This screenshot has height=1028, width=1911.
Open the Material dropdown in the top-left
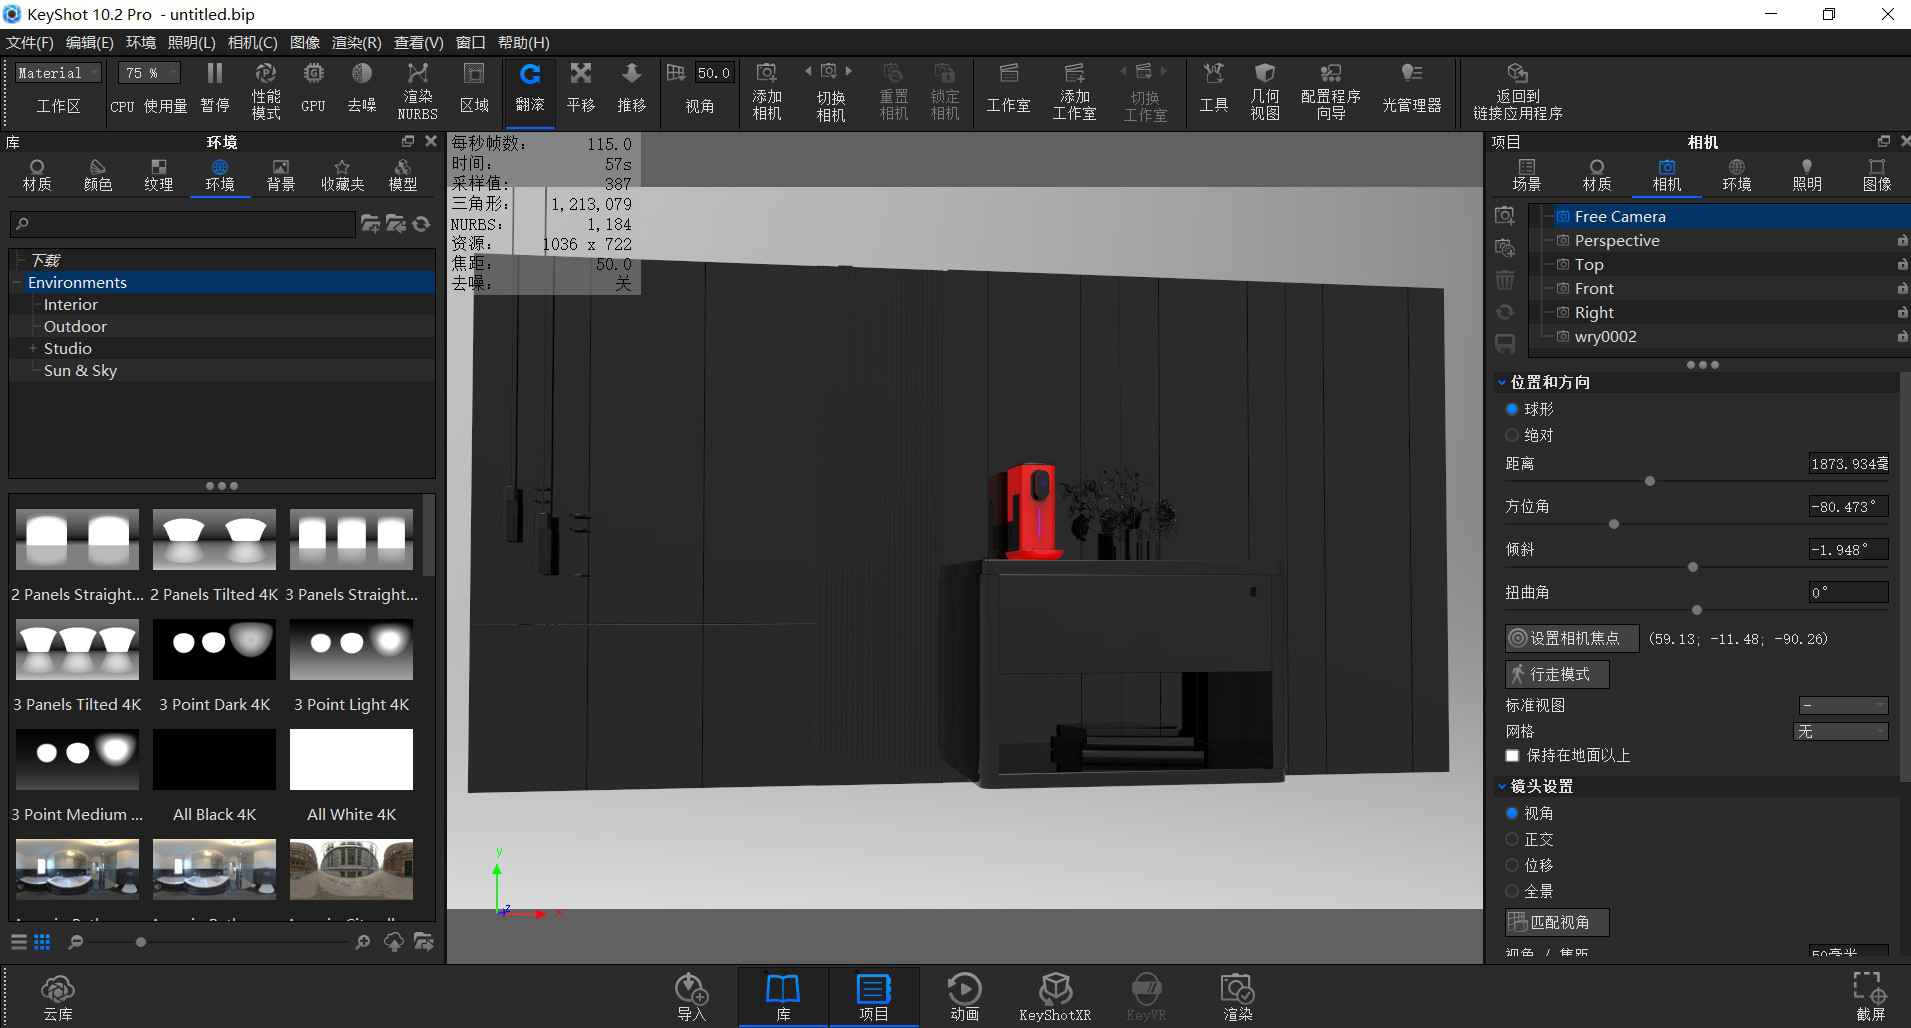coord(57,72)
